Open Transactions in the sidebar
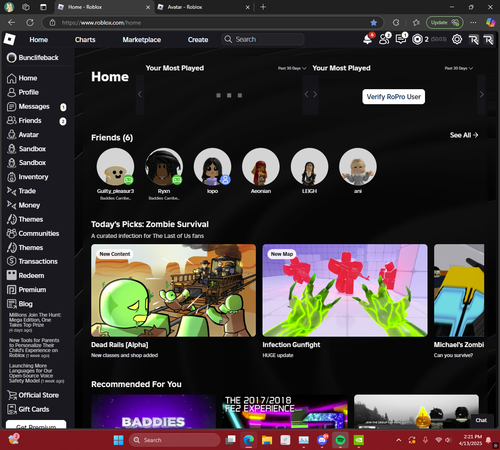This screenshot has height=450, width=500. pyautogui.click(x=32, y=261)
